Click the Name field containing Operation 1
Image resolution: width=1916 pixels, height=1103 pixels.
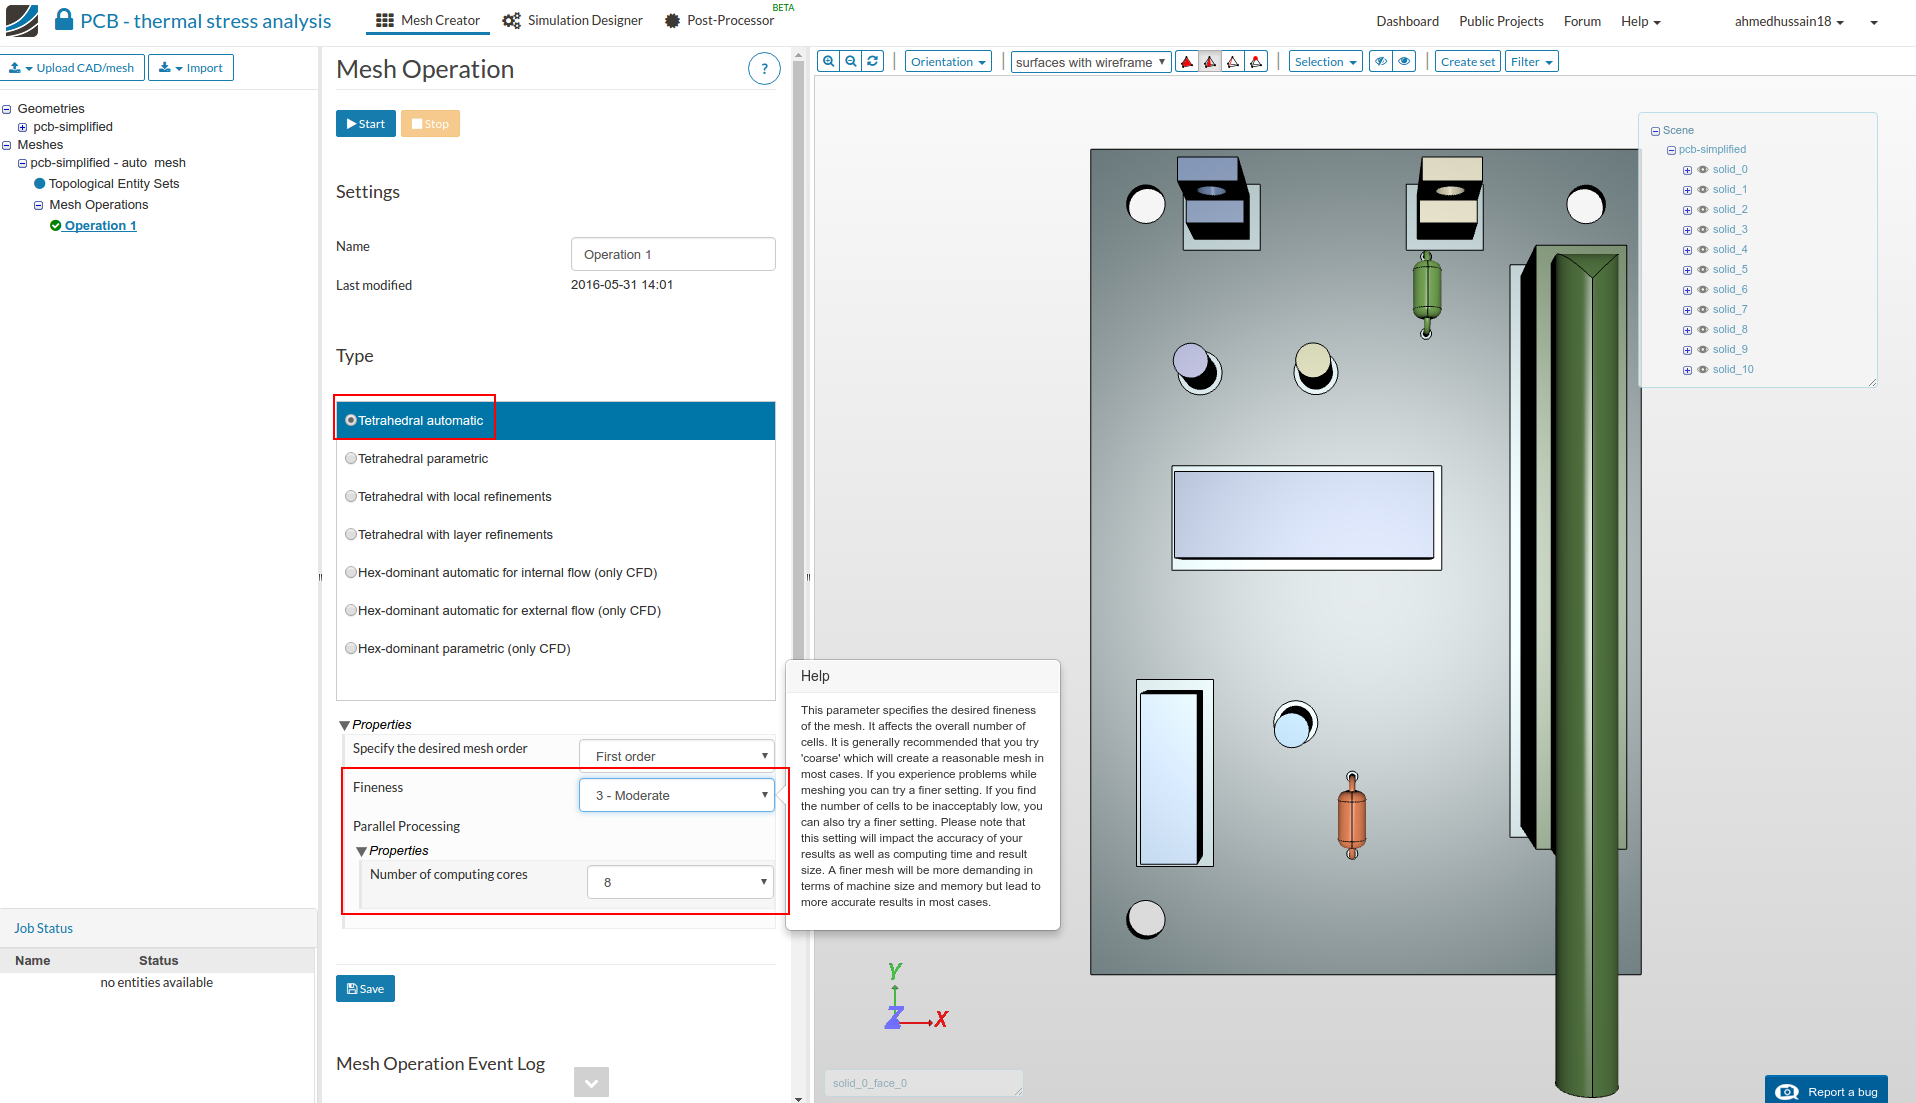pyautogui.click(x=673, y=254)
